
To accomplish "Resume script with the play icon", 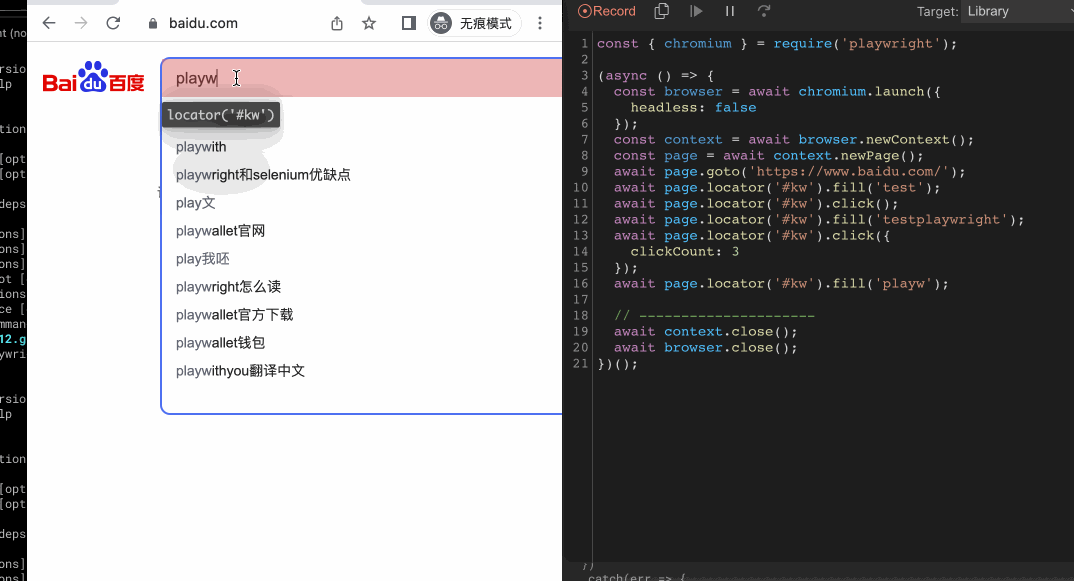I will point(696,11).
